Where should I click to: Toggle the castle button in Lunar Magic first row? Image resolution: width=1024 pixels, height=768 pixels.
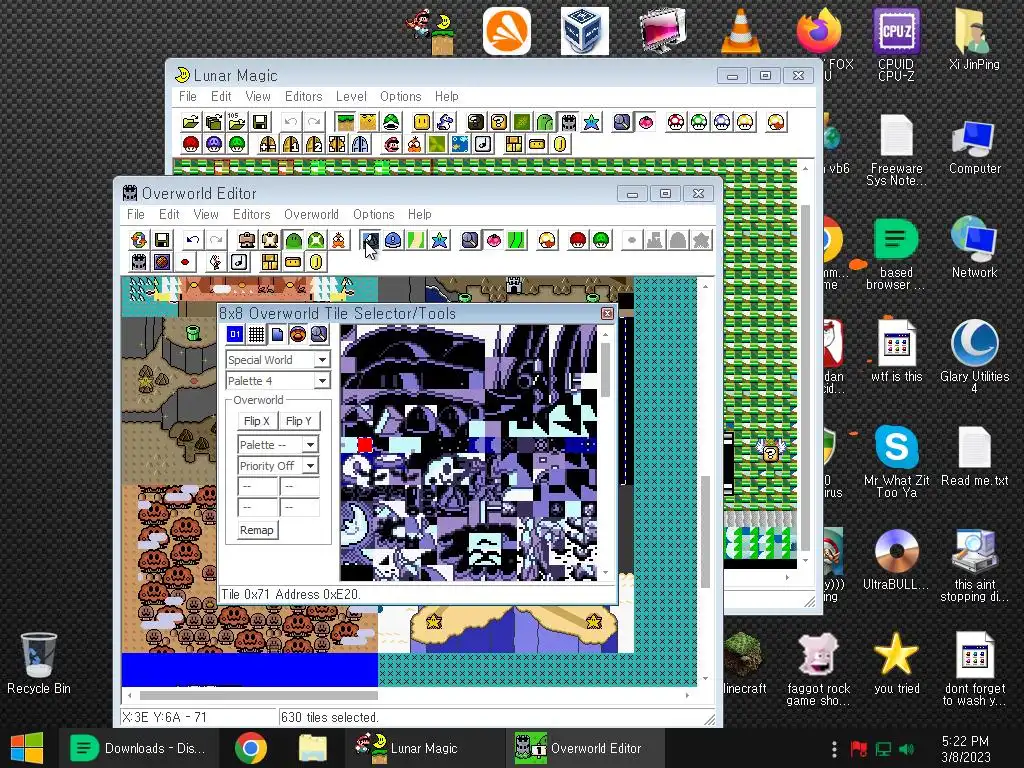pyautogui.click(x=568, y=122)
